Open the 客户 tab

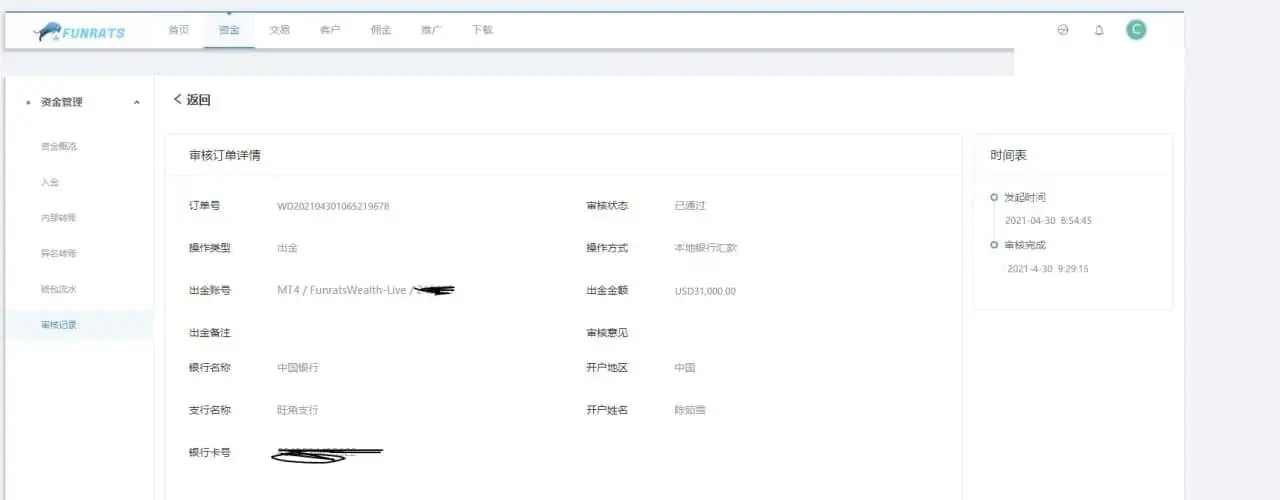330,30
